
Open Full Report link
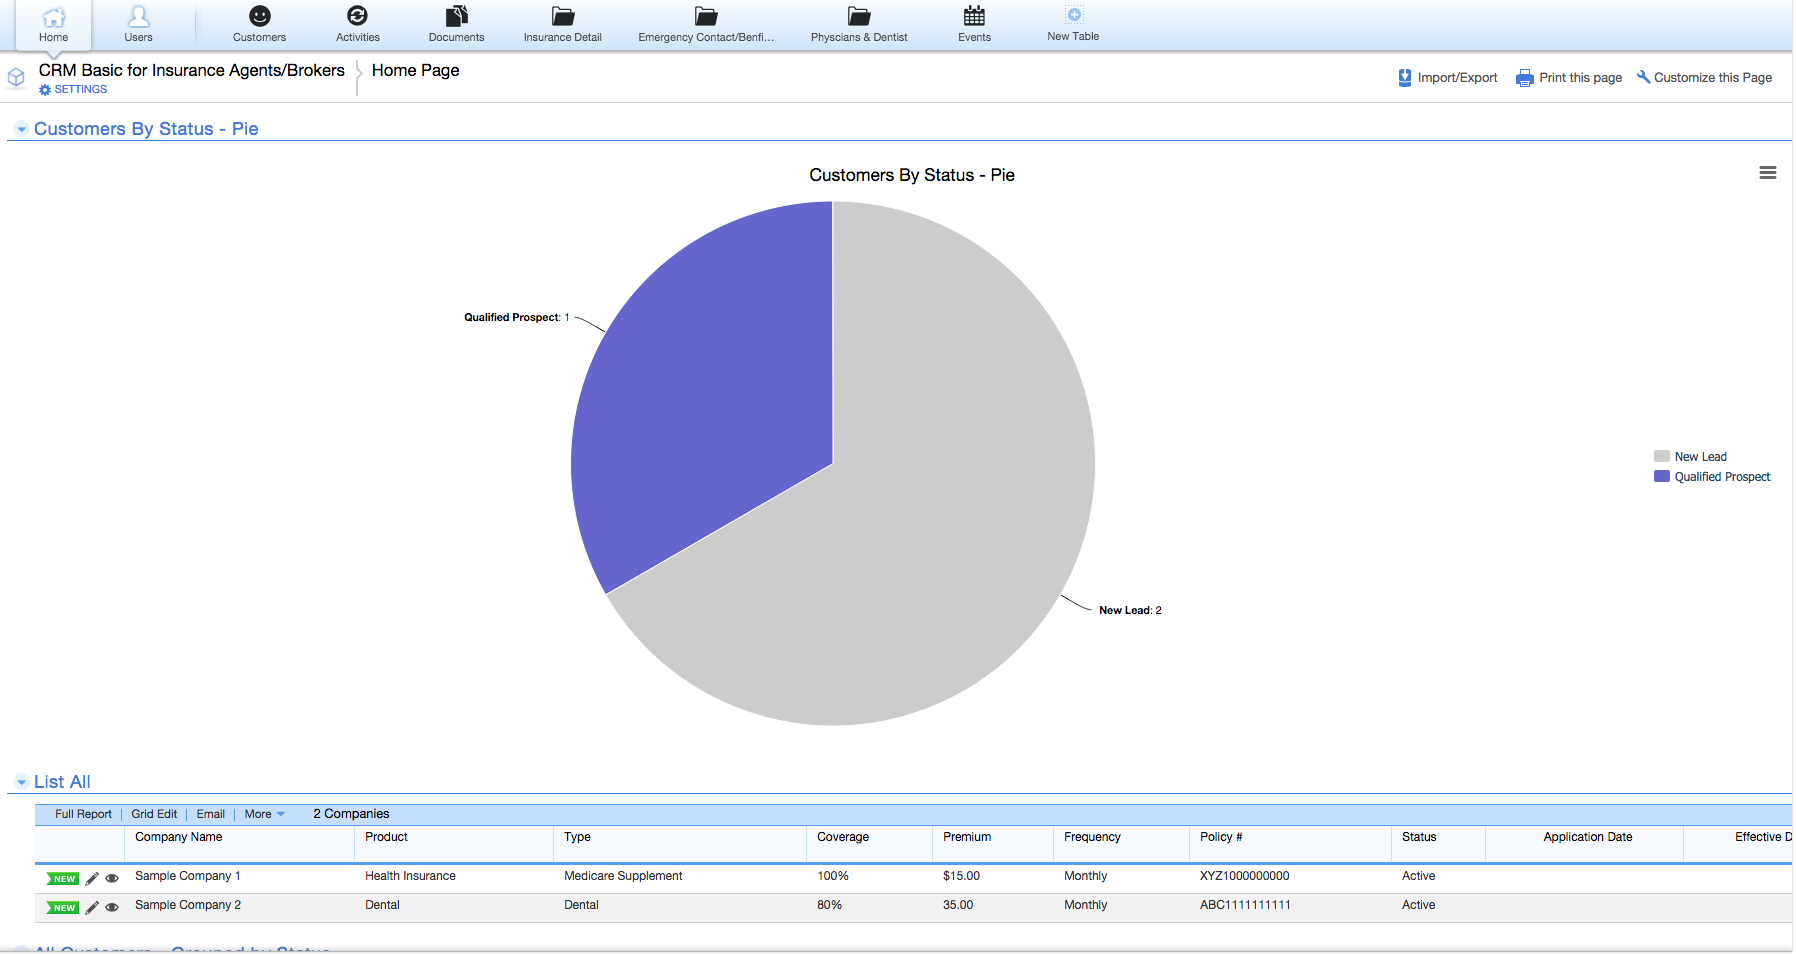[83, 814]
